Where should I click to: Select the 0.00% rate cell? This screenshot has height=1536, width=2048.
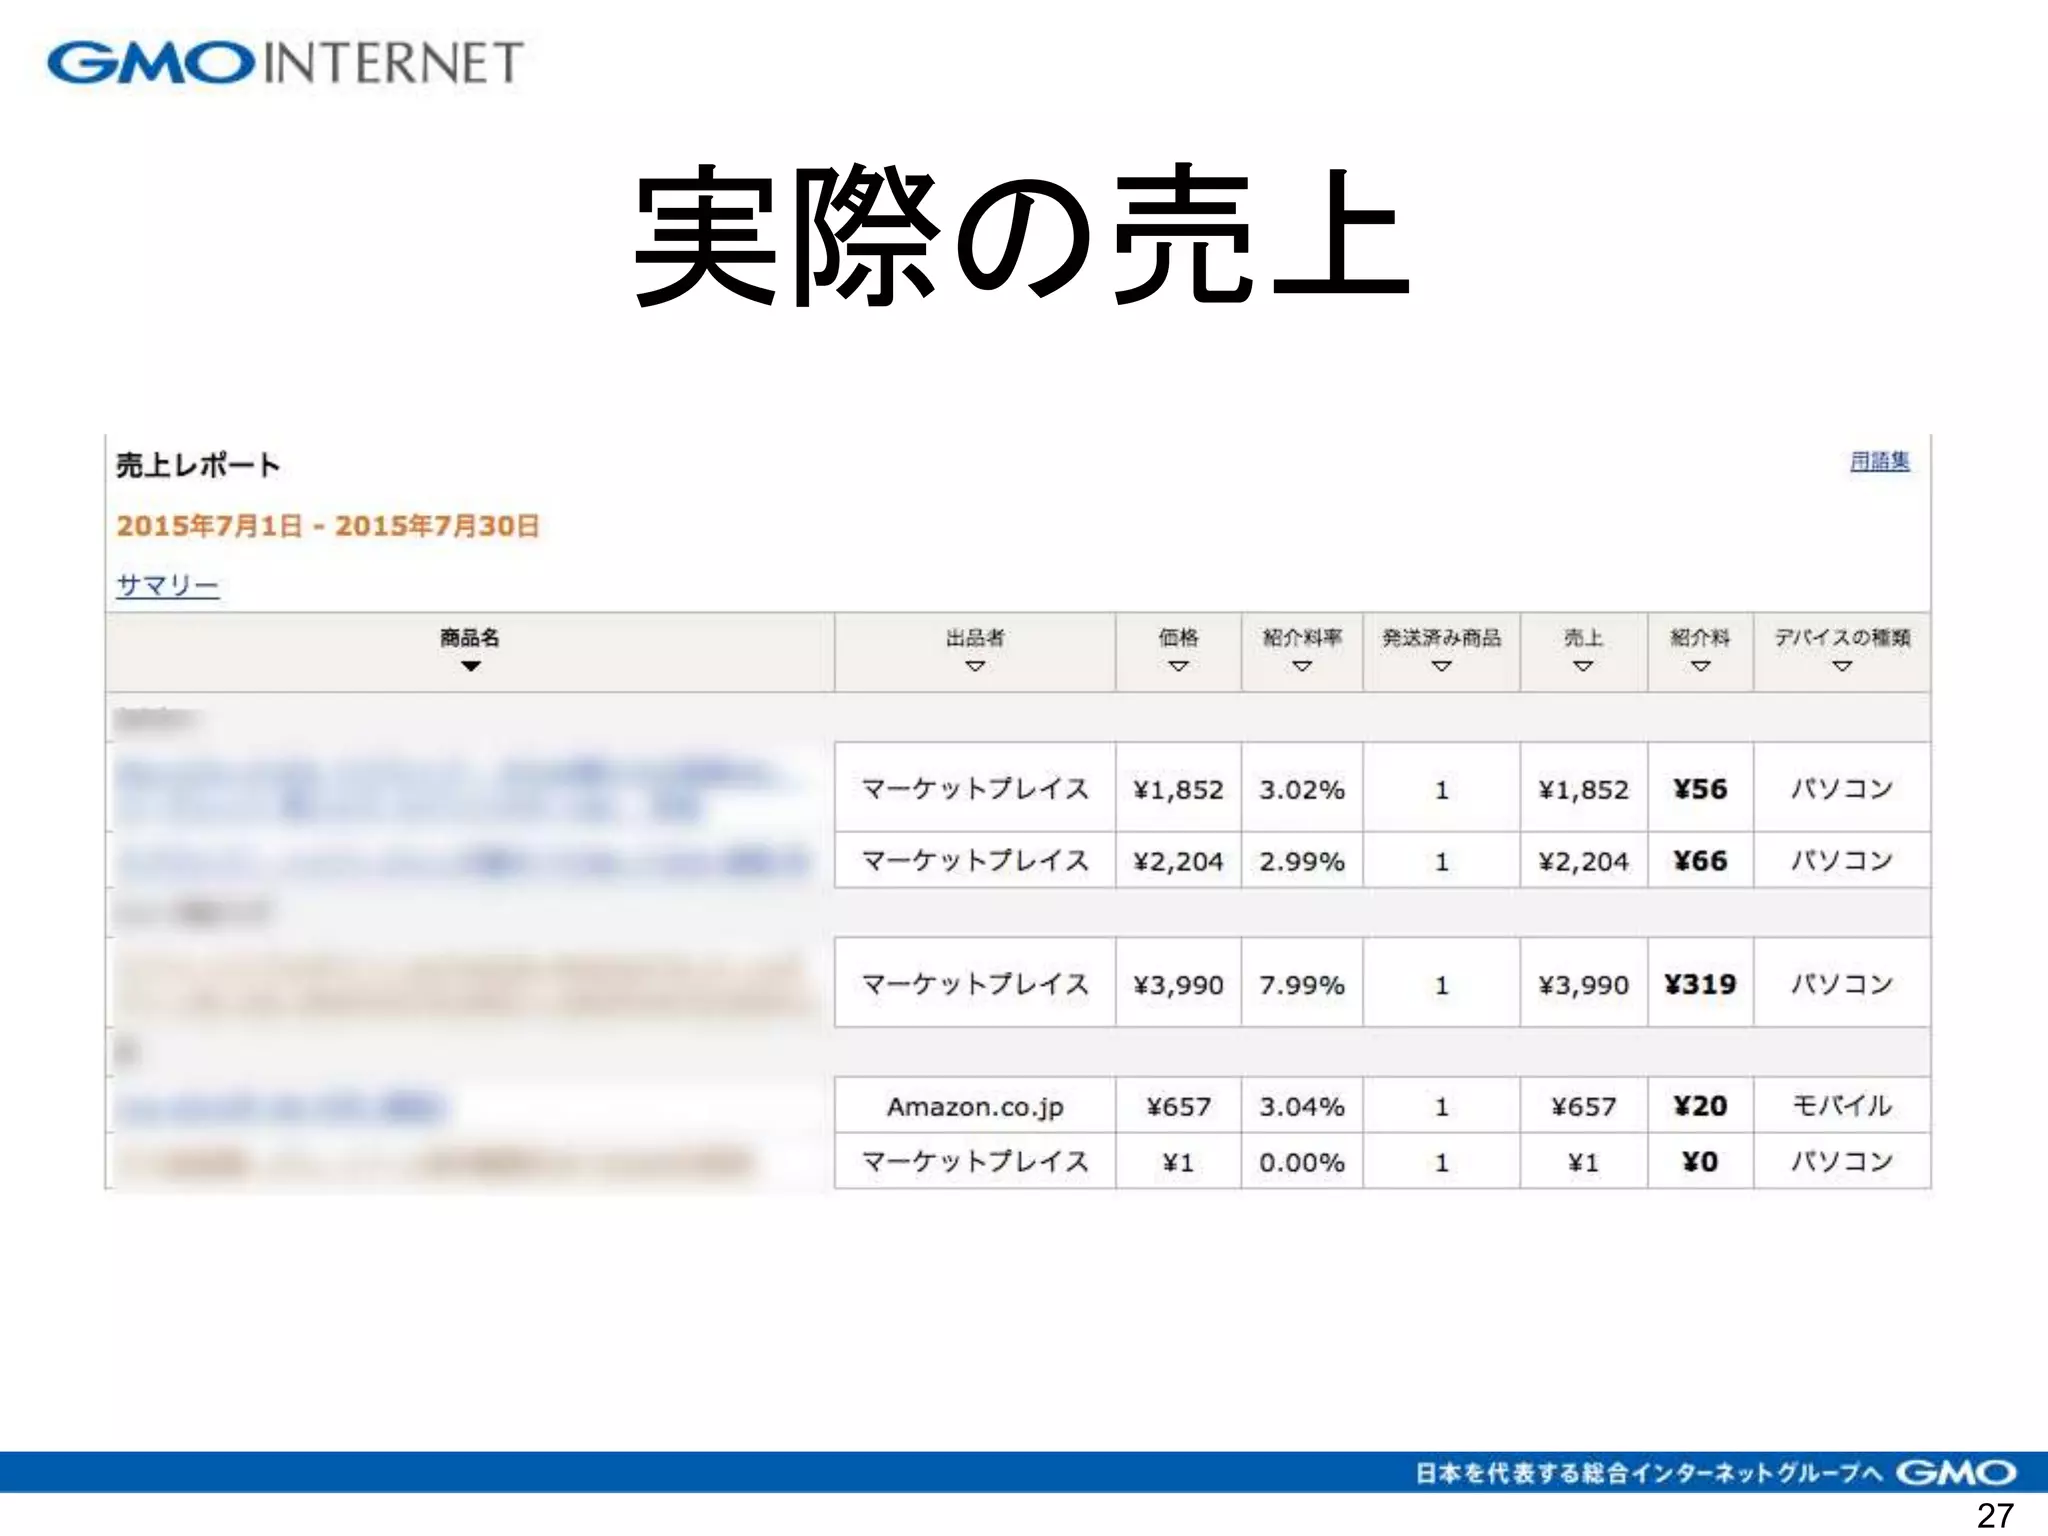[x=1302, y=1162]
